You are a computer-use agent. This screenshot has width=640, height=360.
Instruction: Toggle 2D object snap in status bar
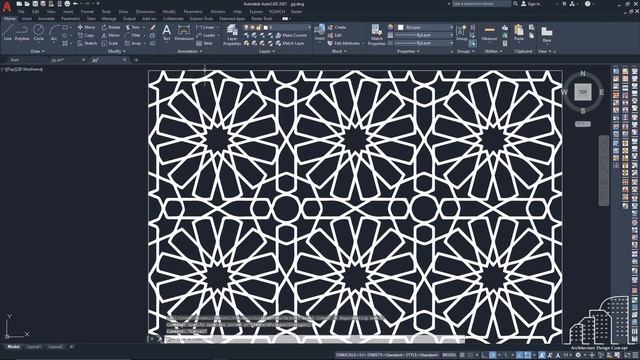[527, 355]
